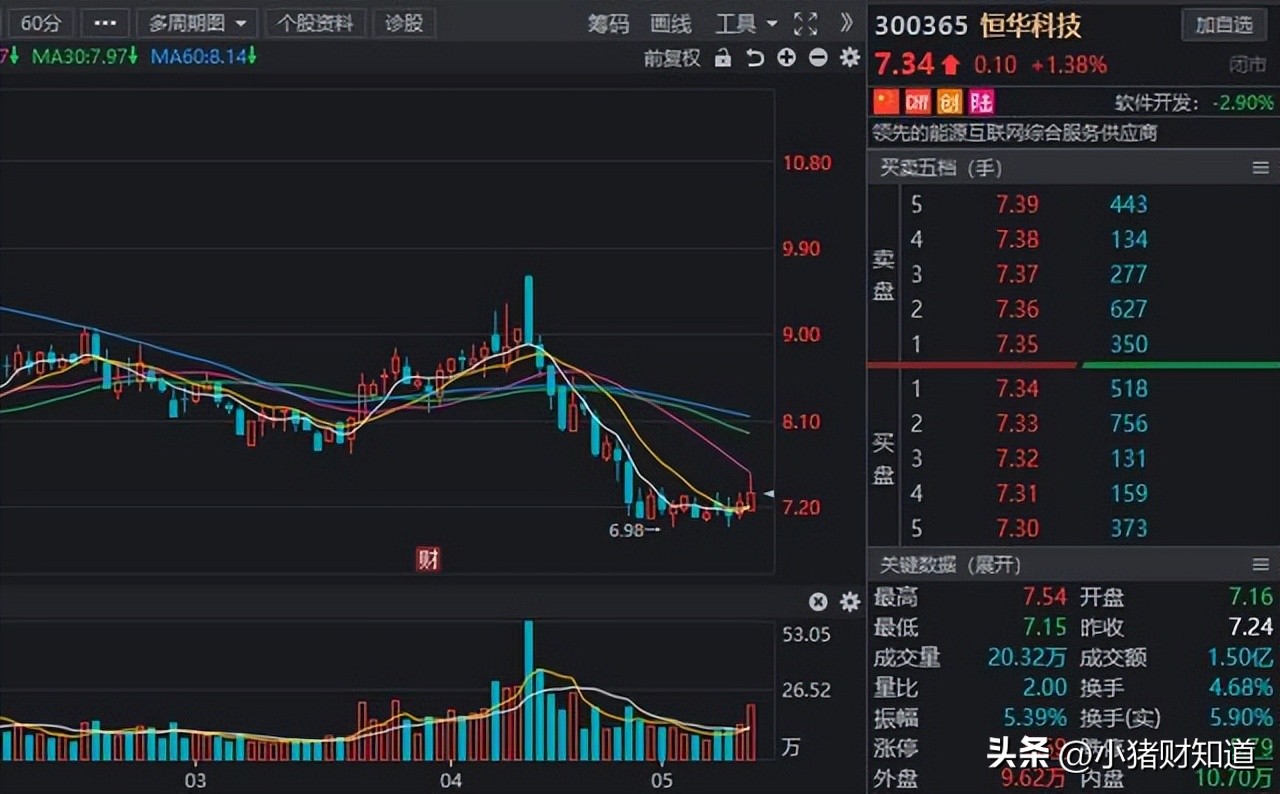The image size is (1280, 794).
Task: Click the 60分 period button
Action: [x=40, y=22]
